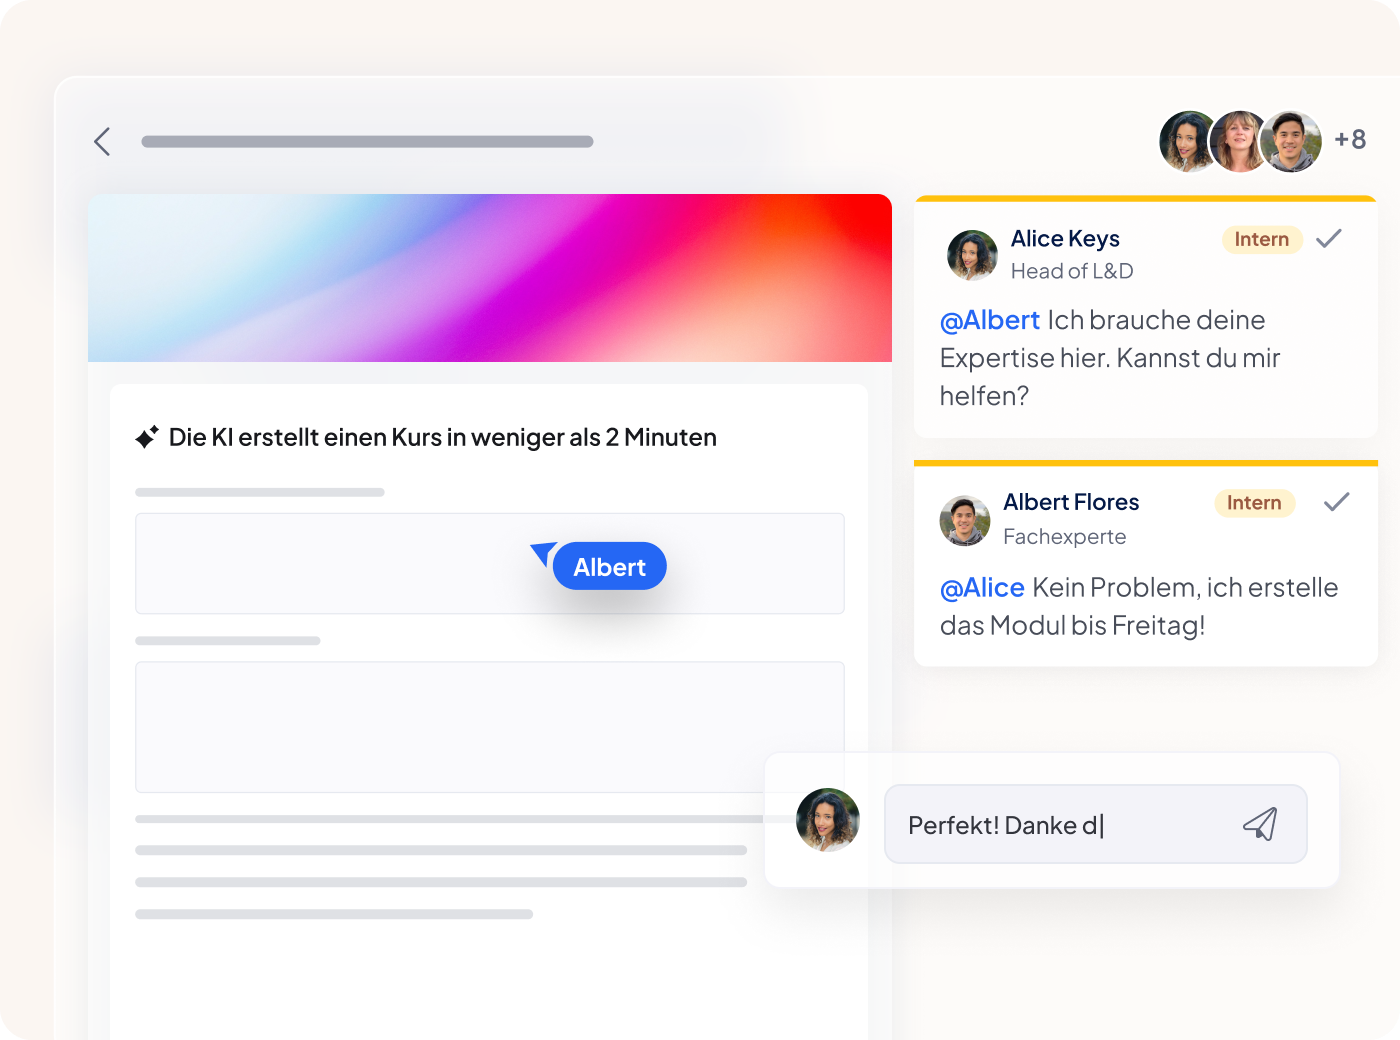Select the Albert cursor label
Viewport: 1400px width, 1040px height.
(x=609, y=566)
